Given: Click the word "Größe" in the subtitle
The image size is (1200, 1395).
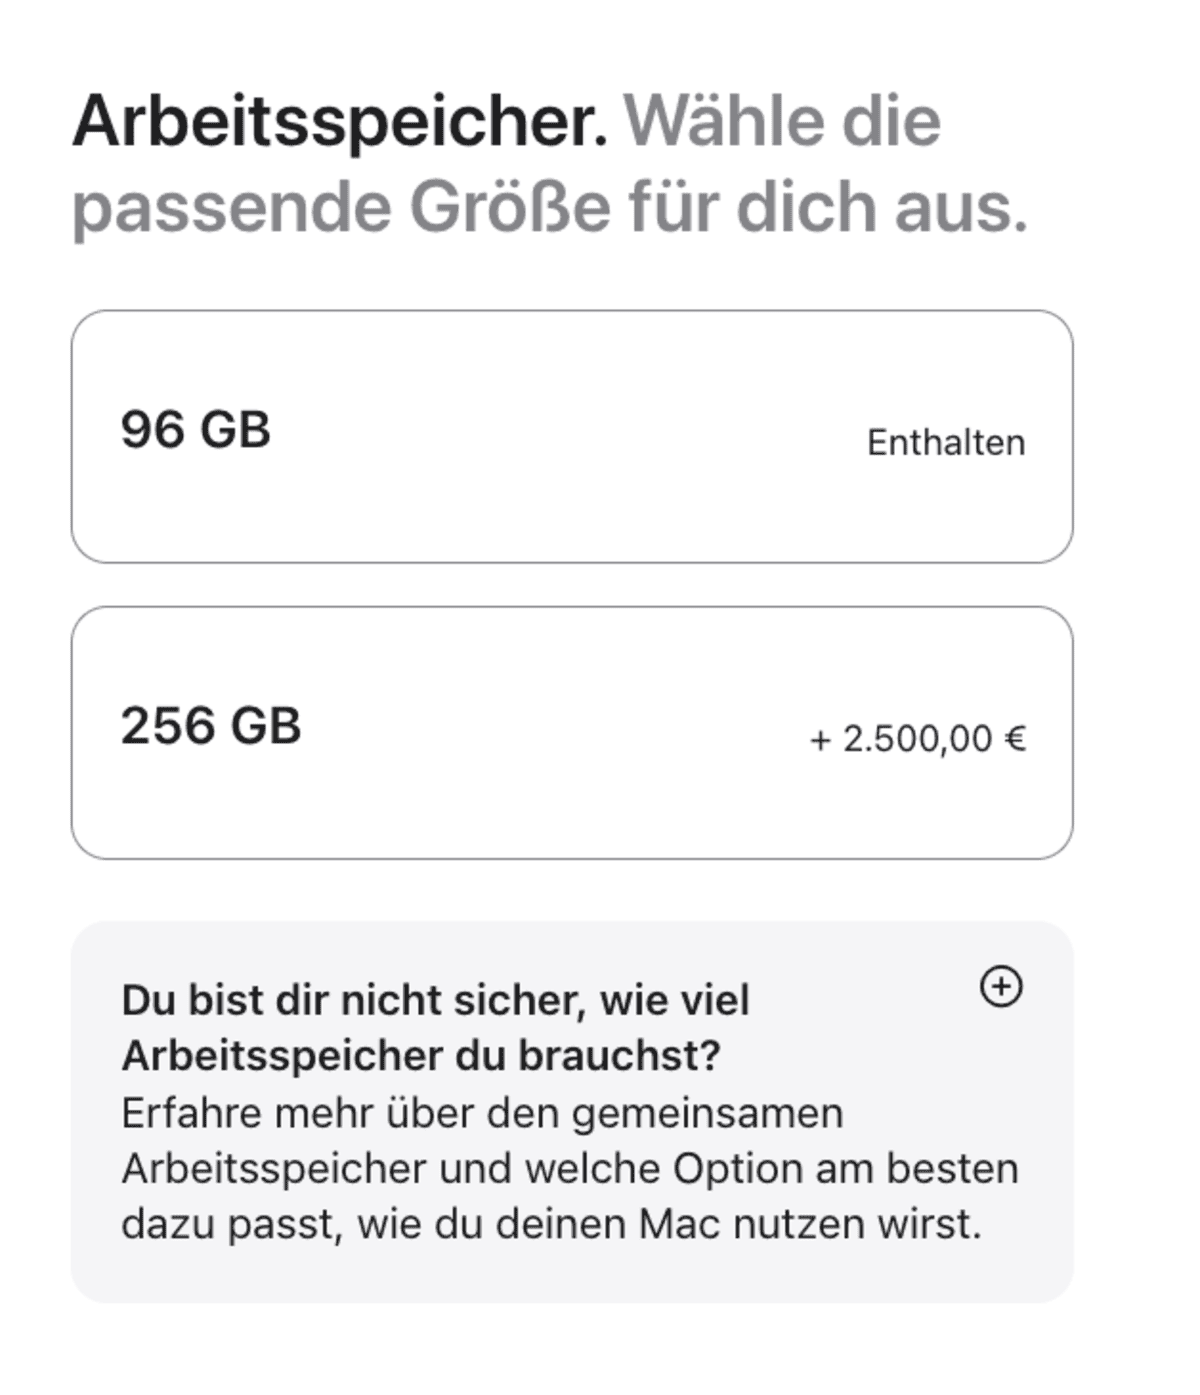Looking at the screenshot, I should coord(509,208).
